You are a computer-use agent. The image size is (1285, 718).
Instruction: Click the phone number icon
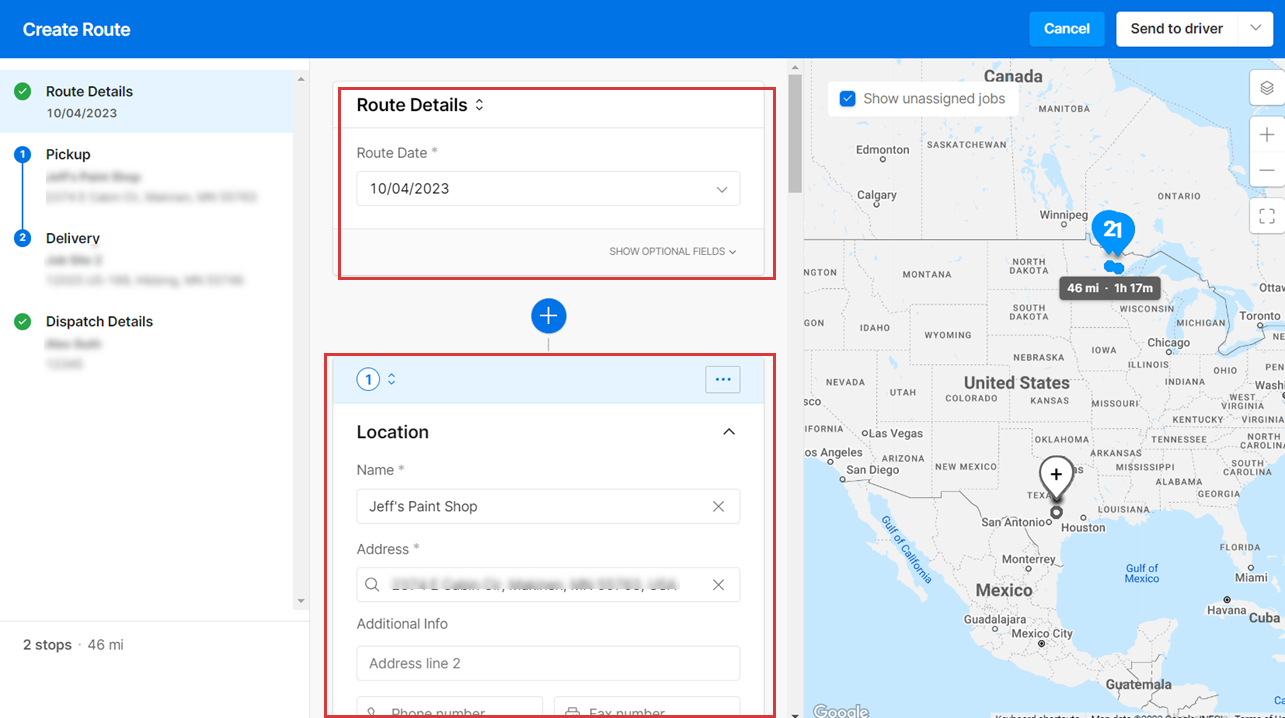371,711
